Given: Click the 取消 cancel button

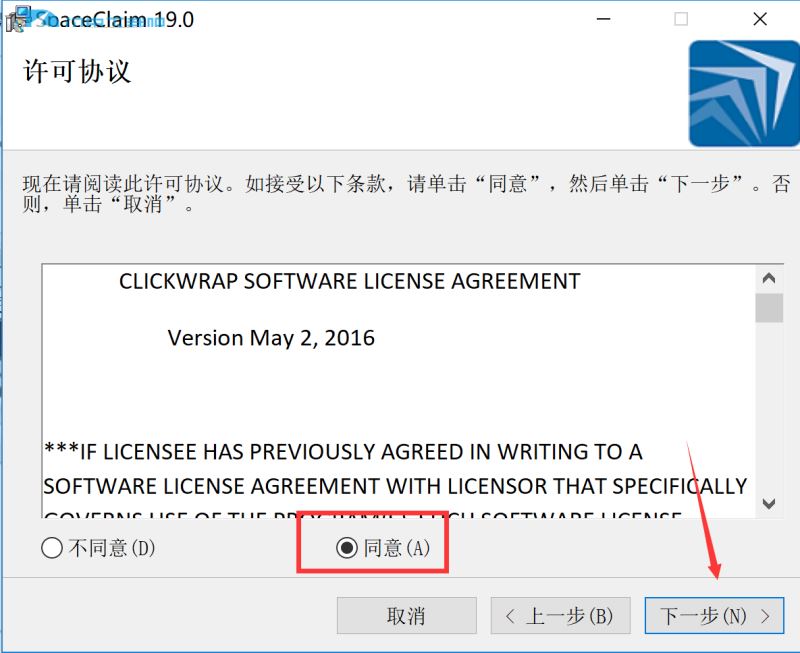Looking at the screenshot, I should [407, 616].
